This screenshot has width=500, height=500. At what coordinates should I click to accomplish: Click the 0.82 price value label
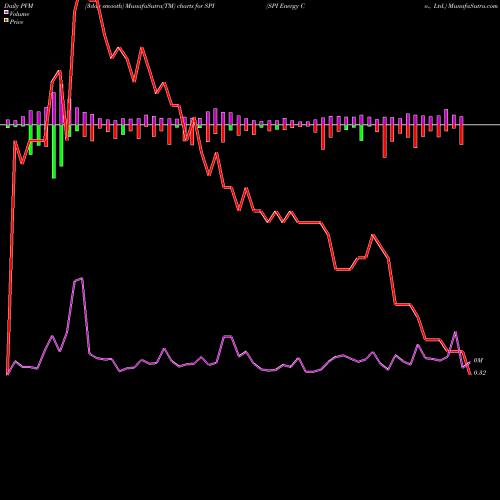[479, 373]
